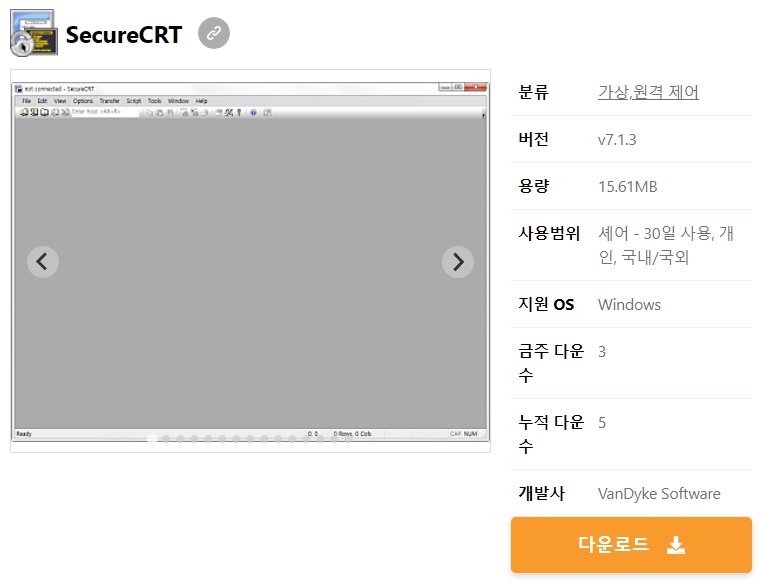Image resolution: width=762 pixels, height=586 pixels.
Task: Click the VanDyke Software developer name
Action: click(659, 494)
